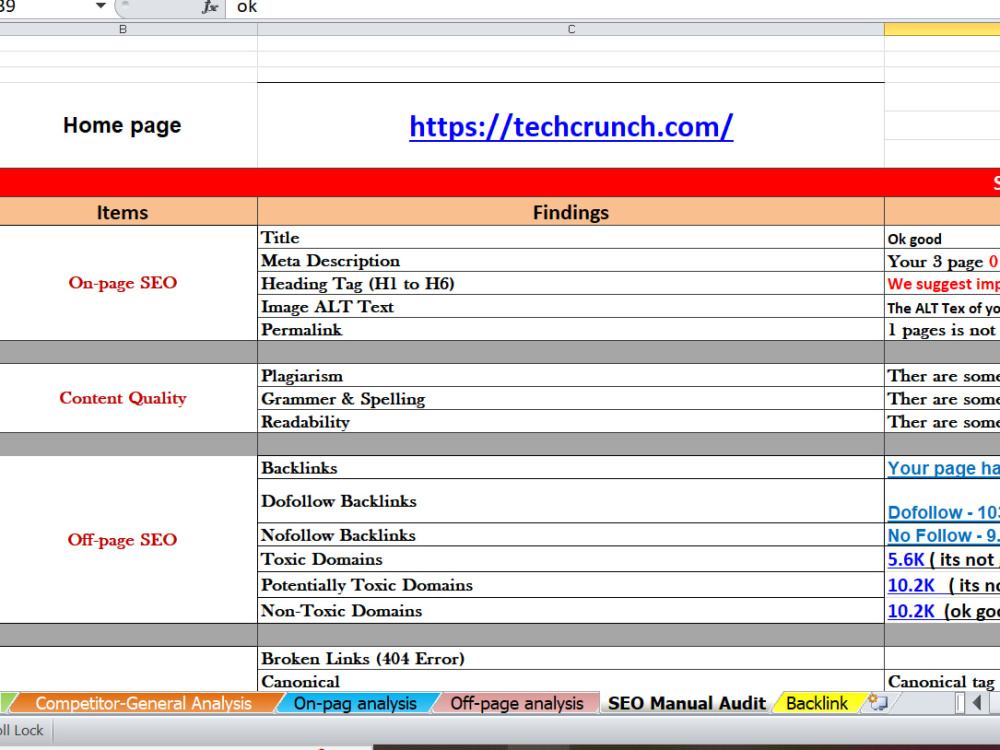The width and height of the screenshot is (1000, 750).
Task: Select the 'Nofollow Backlinks' cell
Action: pyautogui.click(x=571, y=535)
